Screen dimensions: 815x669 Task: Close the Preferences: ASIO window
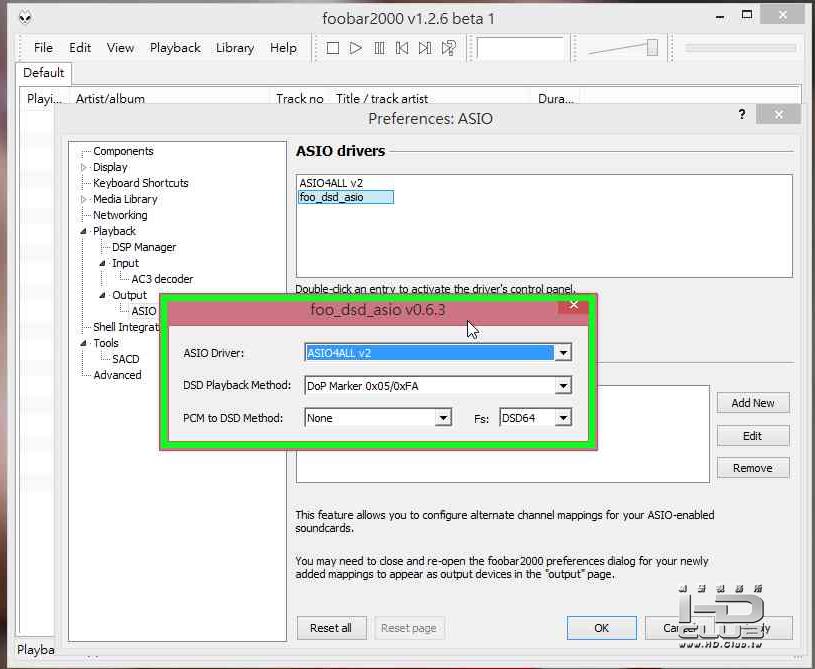click(x=778, y=114)
